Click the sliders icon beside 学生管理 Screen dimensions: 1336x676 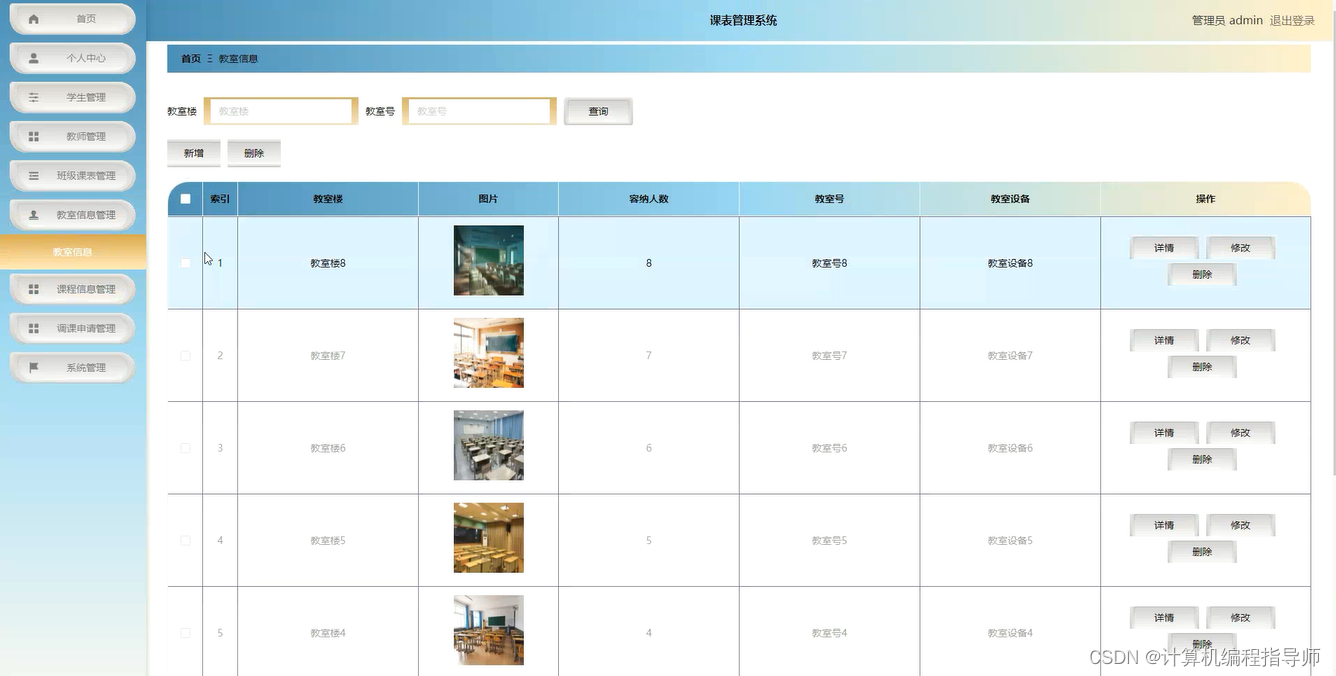(x=34, y=97)
